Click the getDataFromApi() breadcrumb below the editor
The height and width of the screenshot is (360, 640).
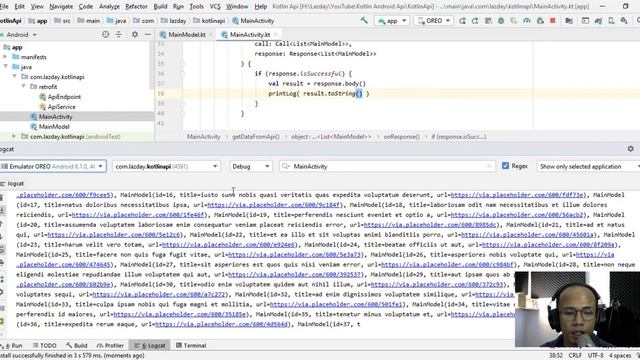click(256, 137)
